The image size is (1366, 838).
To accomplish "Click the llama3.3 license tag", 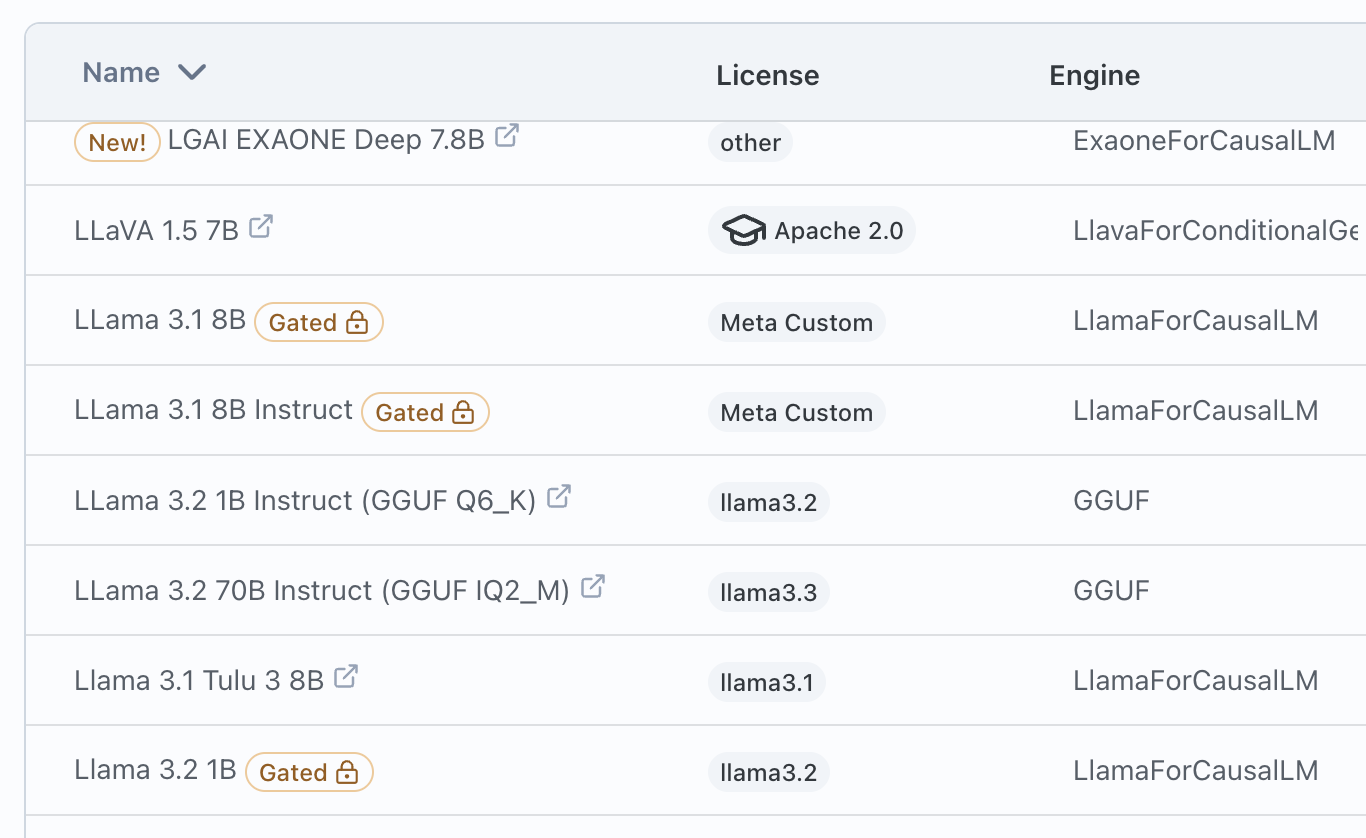I will (x=769, y=592).
